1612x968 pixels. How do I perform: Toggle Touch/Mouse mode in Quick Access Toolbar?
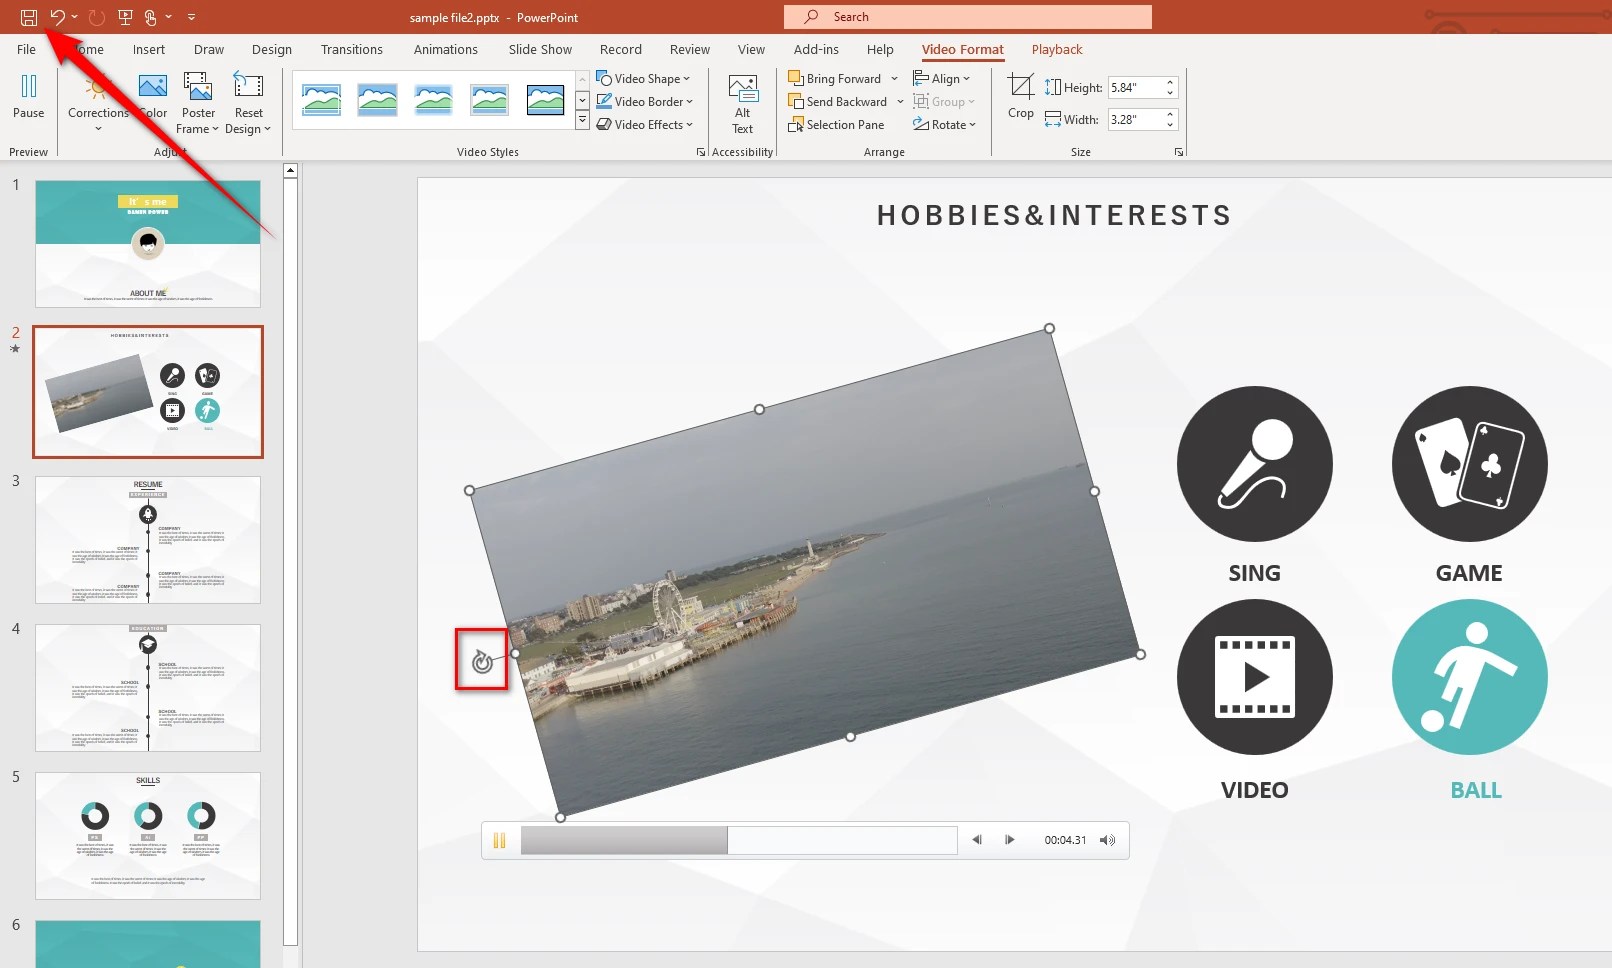pos(150,17)
